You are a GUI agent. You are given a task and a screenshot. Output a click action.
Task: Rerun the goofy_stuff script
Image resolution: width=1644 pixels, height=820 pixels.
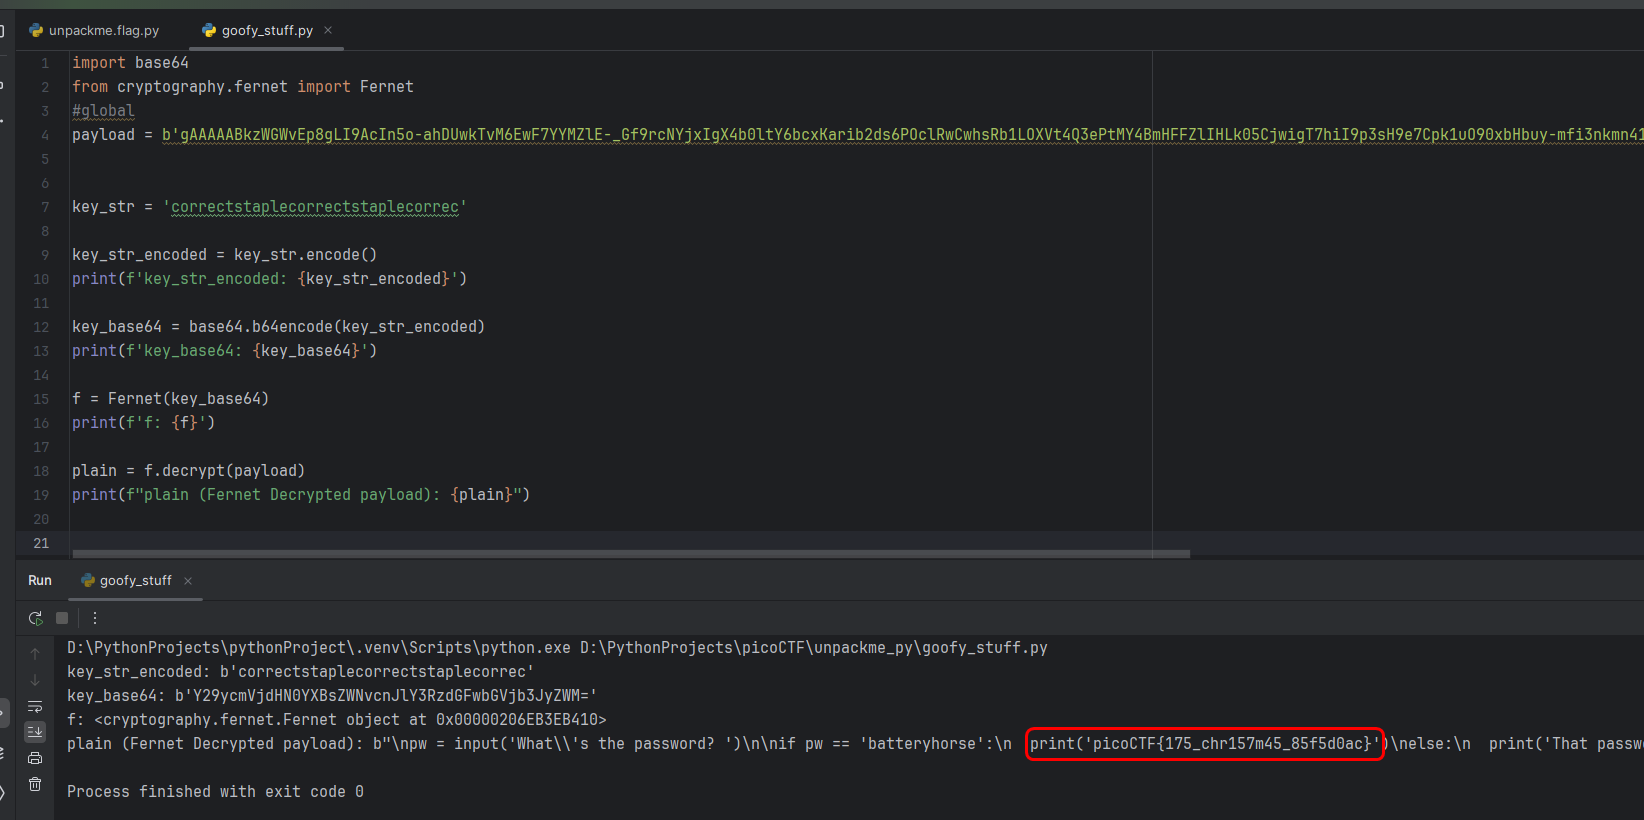(36, 618)
